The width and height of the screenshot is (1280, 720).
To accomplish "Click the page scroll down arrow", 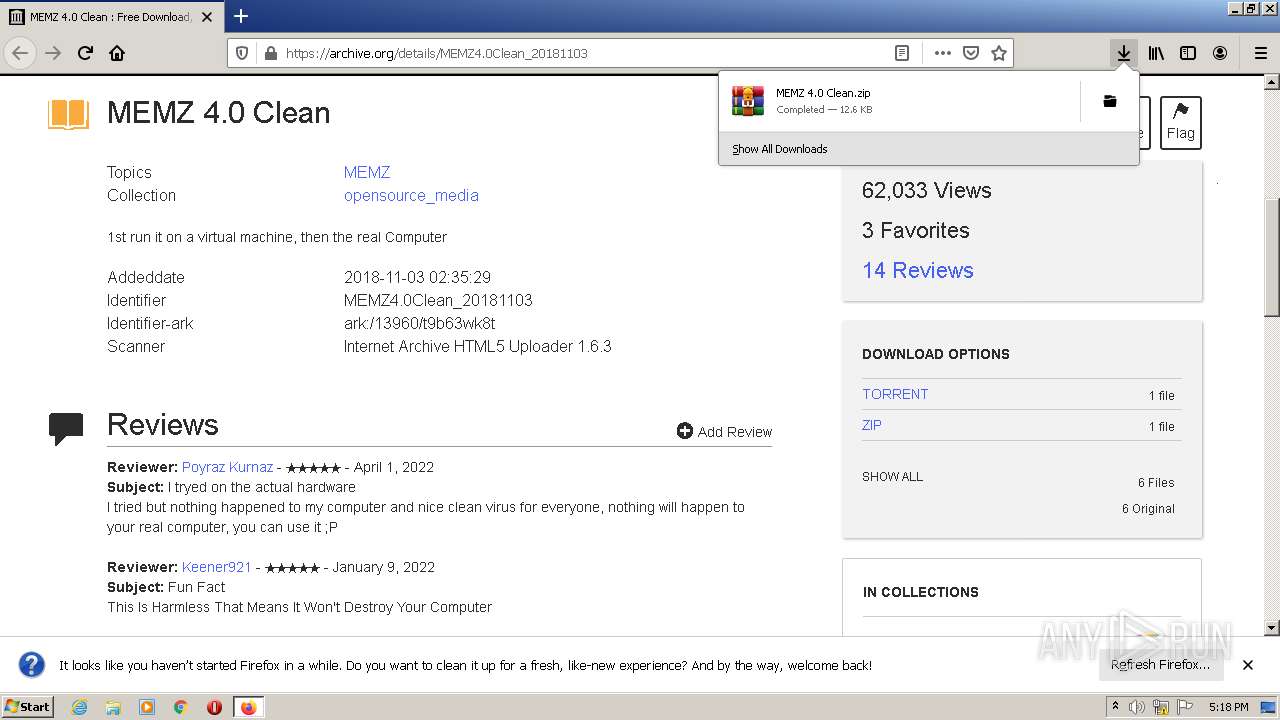I will pyautogui.click(x=1272, y=628).
